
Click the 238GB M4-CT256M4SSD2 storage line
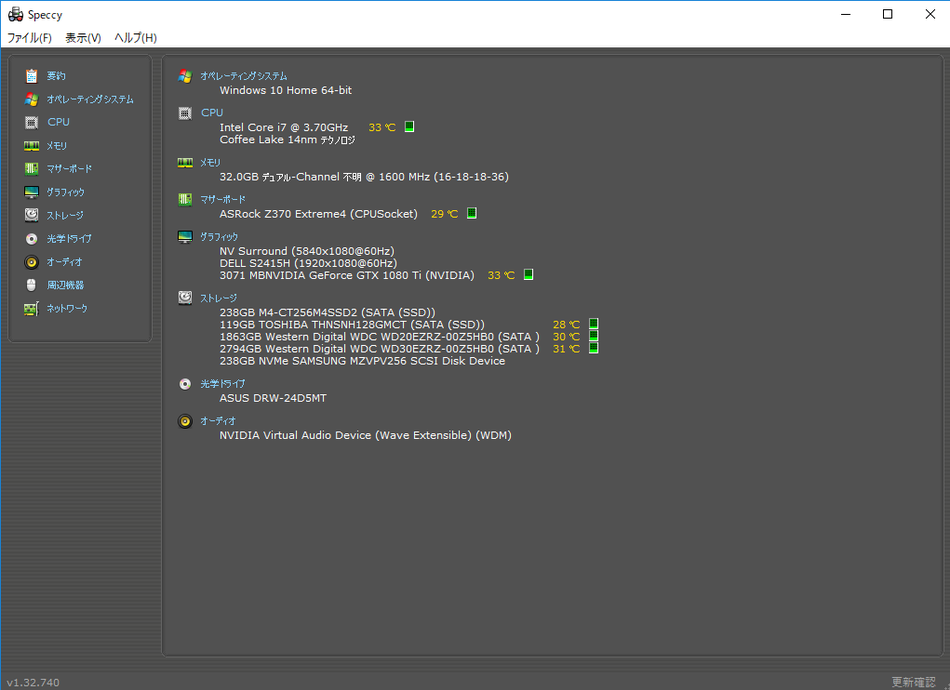[x=327, y=313]
